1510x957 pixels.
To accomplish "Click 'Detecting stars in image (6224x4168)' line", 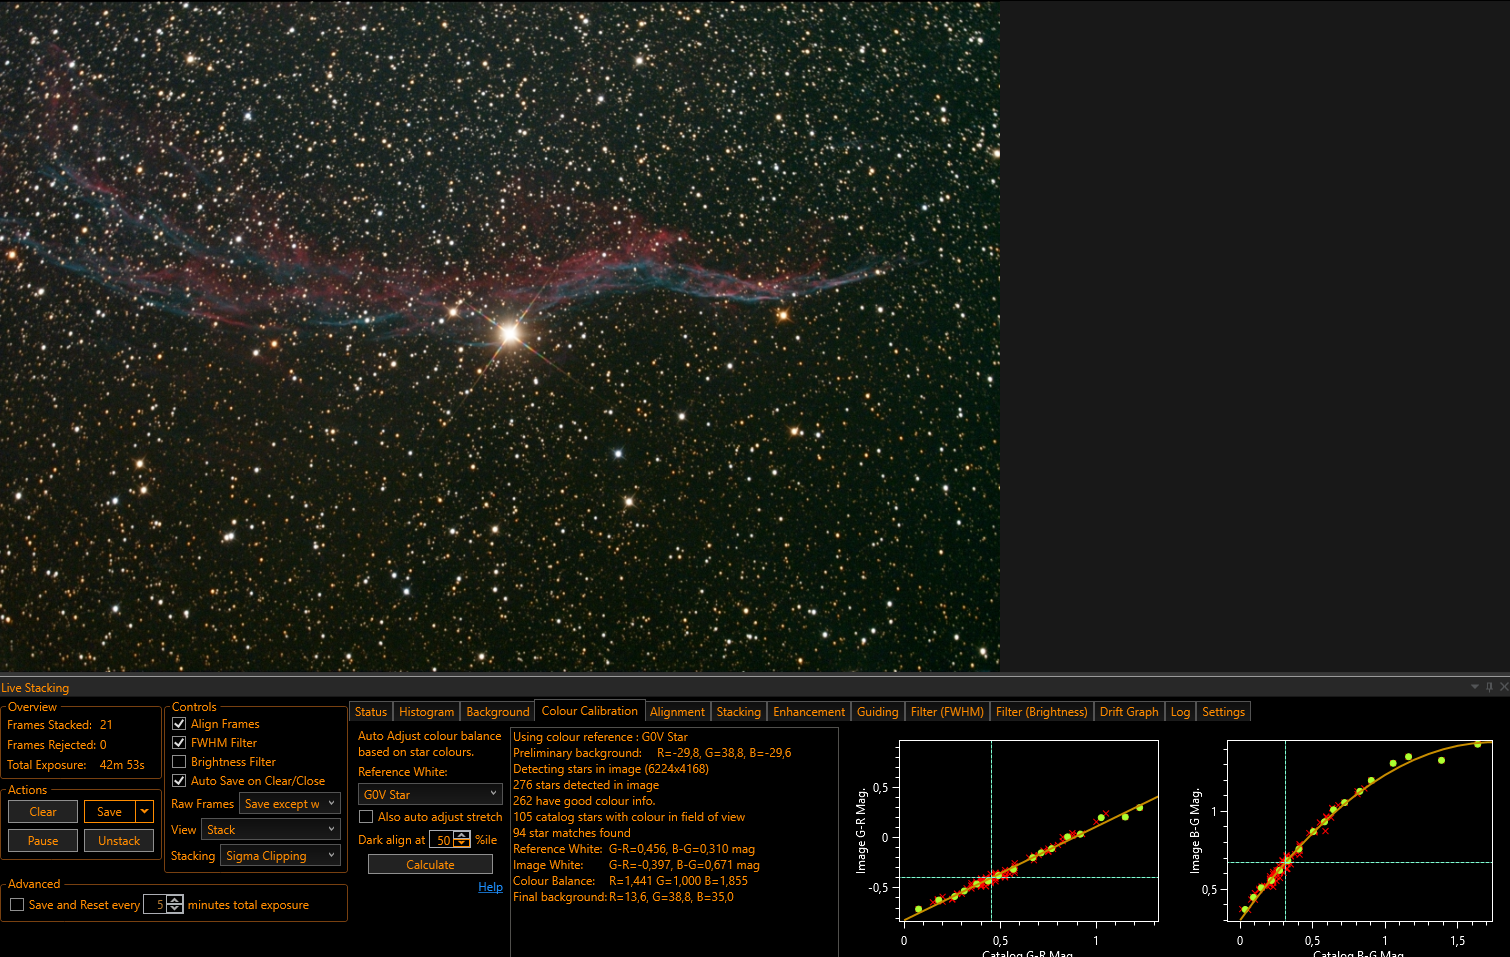I will pyautogui.click(x=611, y=769).
